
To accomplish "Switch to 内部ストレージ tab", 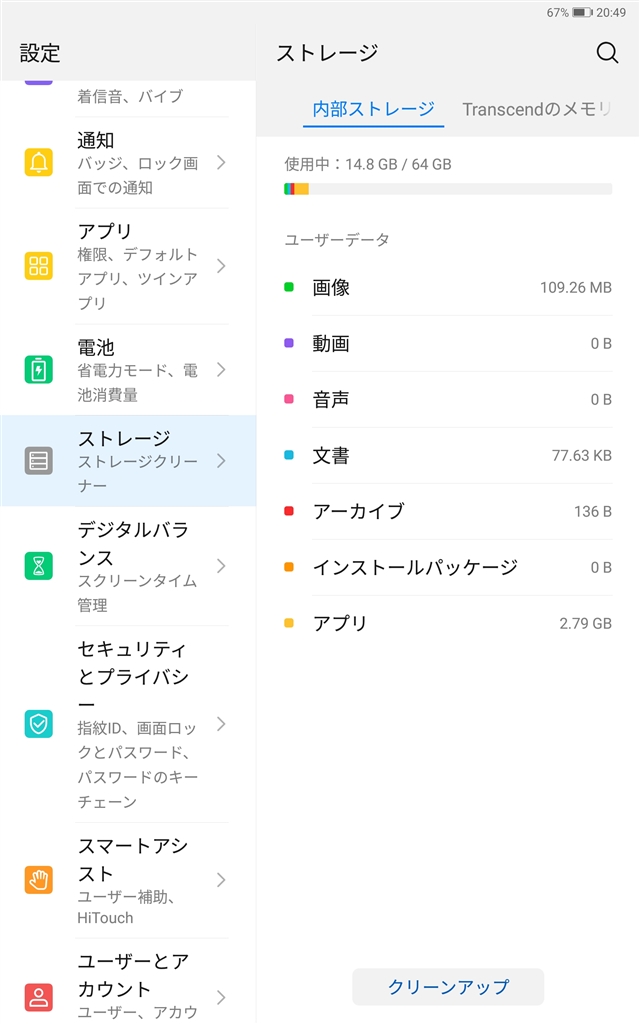I will pos(373,109).
